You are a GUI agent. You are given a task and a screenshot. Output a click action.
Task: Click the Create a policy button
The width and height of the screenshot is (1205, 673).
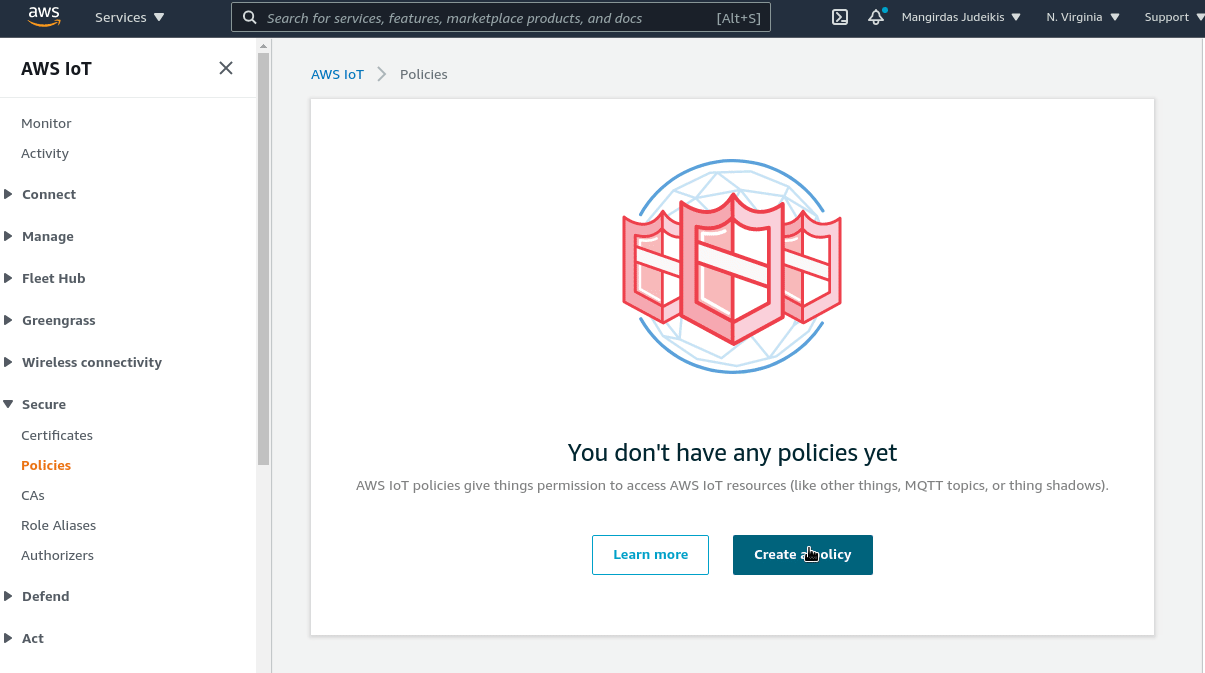coord(802,555)
